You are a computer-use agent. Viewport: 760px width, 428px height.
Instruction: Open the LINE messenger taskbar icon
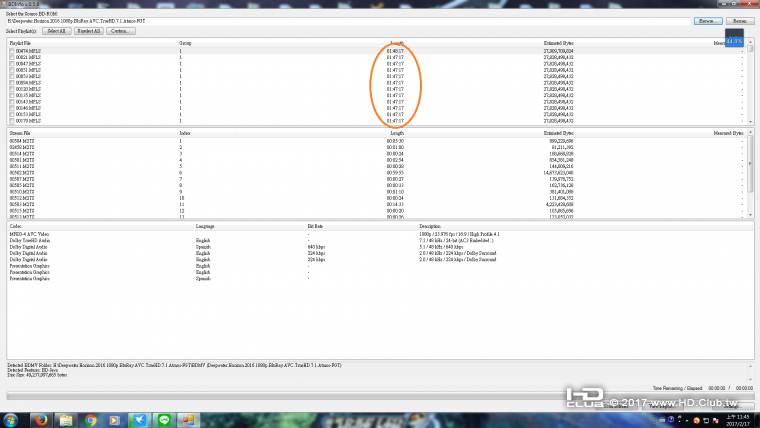click(x=163, y=420)
